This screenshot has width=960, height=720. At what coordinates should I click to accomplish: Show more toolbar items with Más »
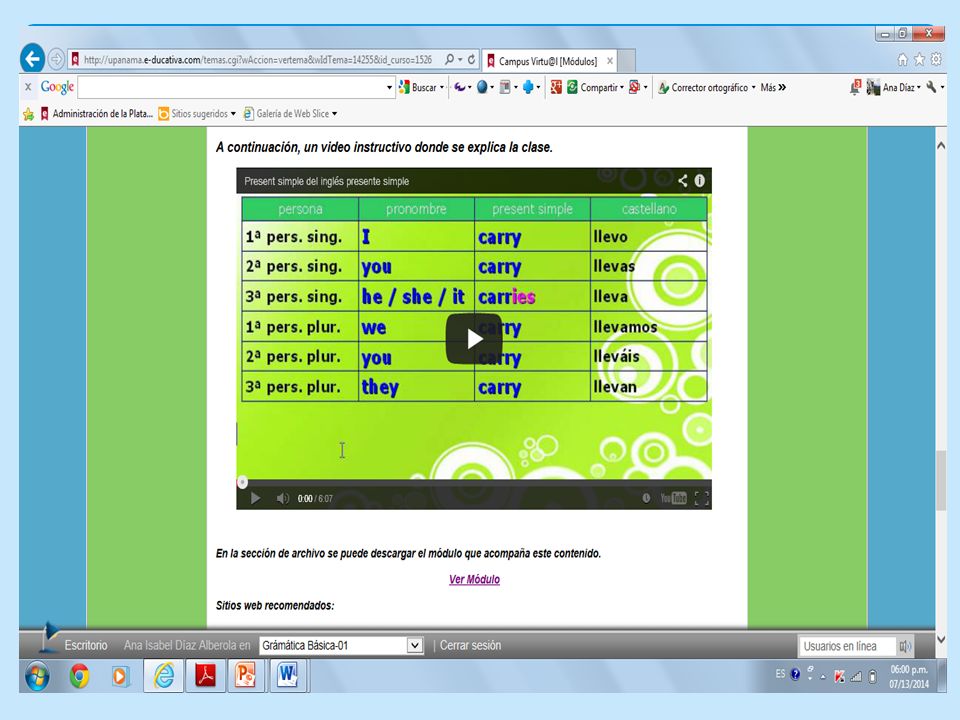click(773, 88)
